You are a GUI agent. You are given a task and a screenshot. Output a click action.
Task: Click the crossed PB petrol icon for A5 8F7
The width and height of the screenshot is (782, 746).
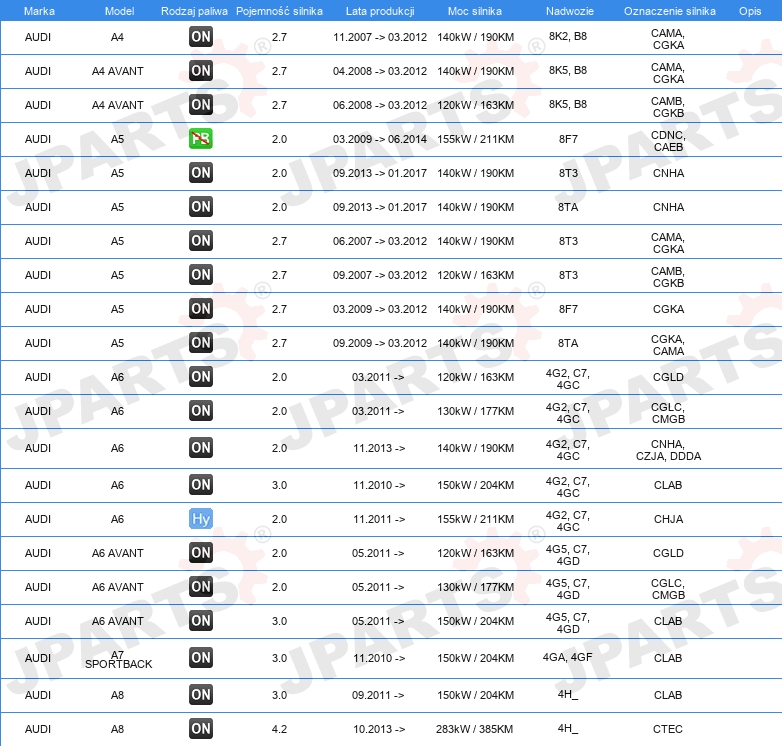pyautogui.click(x=201, y=139)
